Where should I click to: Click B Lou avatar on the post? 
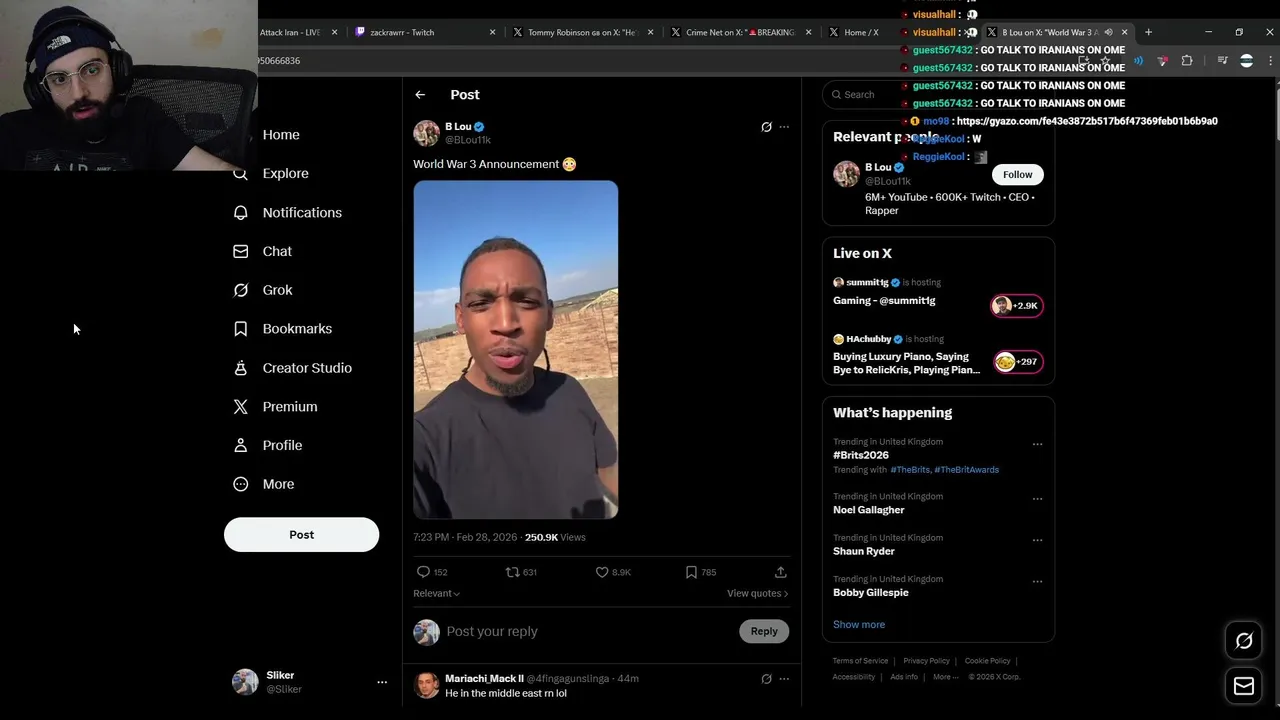pyautogui.click(x=427, y=133)
